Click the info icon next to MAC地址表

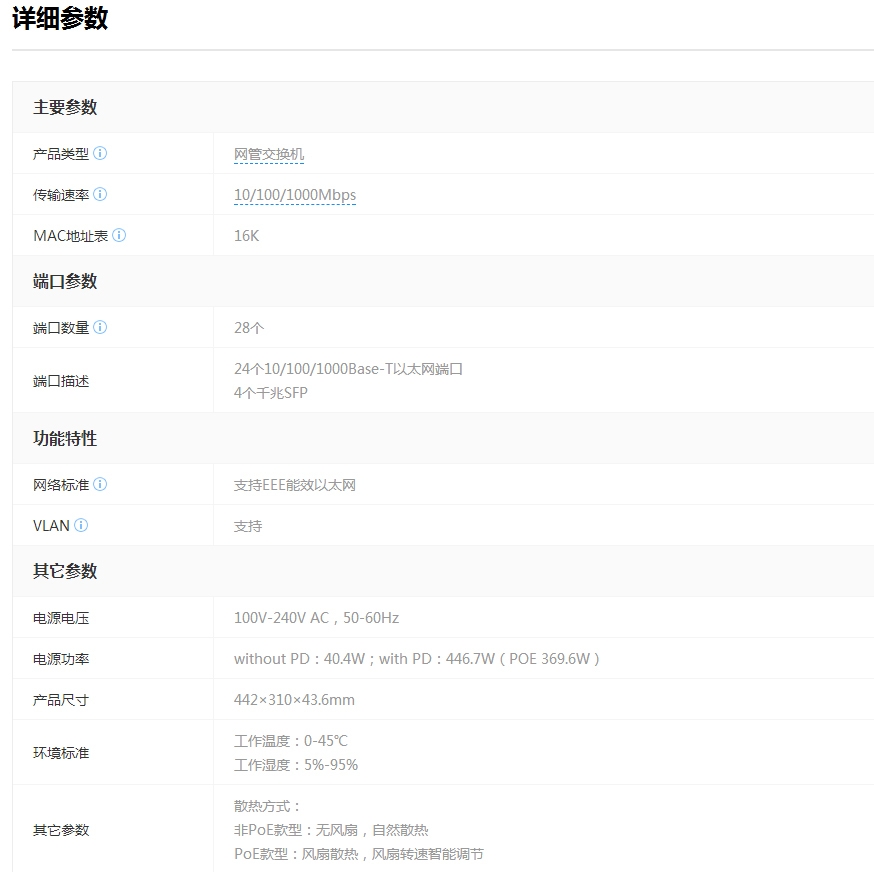pyautogui.click(x=119, y=236)
